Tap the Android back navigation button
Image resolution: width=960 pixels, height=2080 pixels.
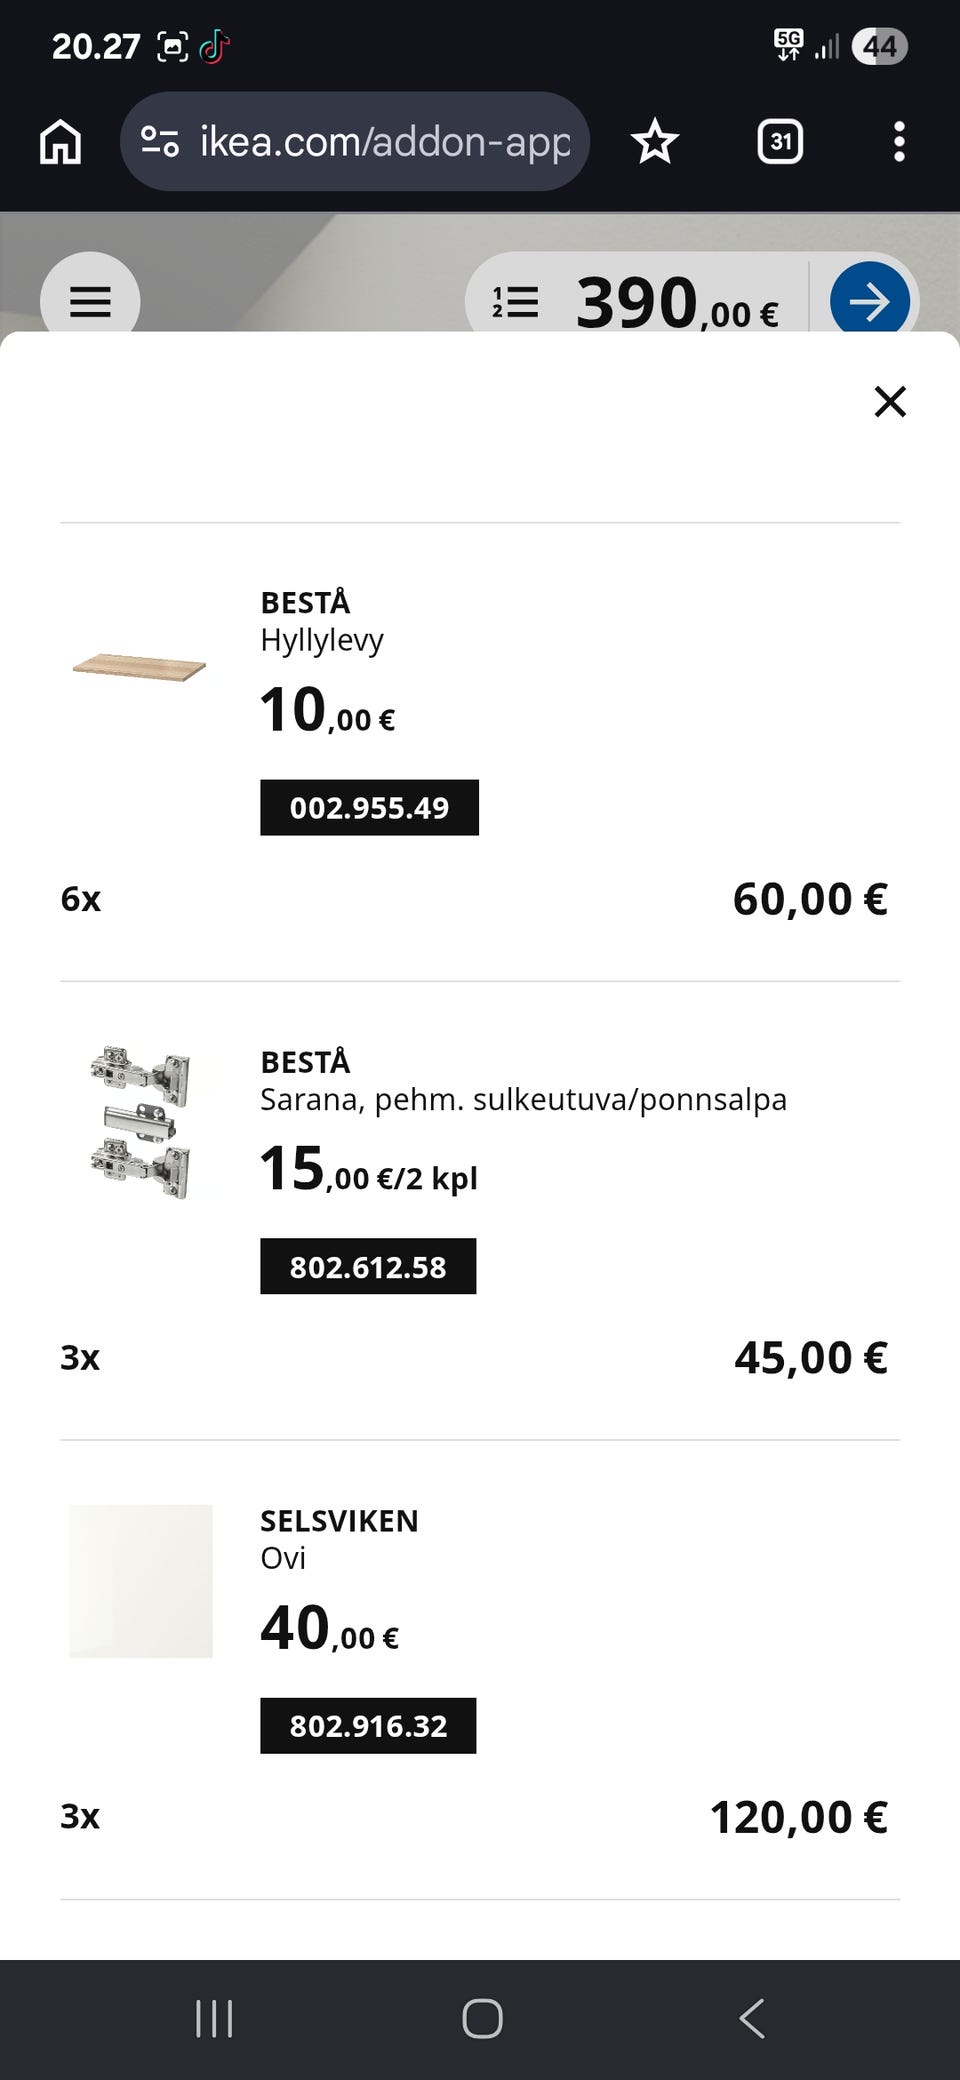pos(752,2019)
